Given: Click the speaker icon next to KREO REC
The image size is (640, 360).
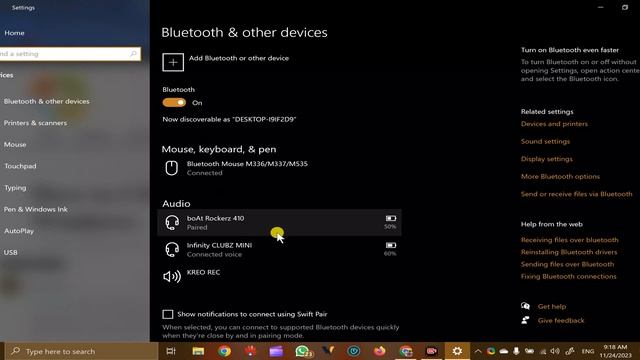Looking at the screenshot, I should click(x=172, y=277).
